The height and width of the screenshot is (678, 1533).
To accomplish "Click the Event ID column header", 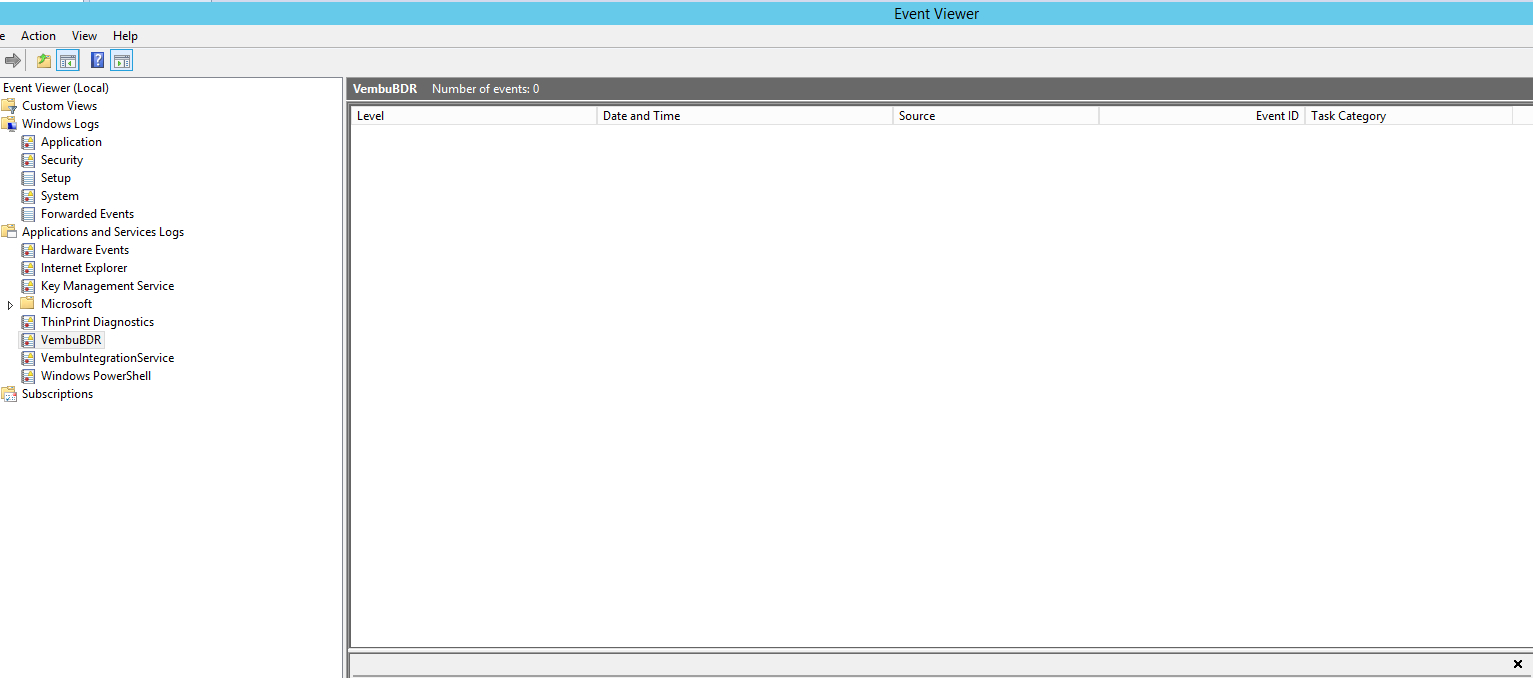I will (1201, 116).
